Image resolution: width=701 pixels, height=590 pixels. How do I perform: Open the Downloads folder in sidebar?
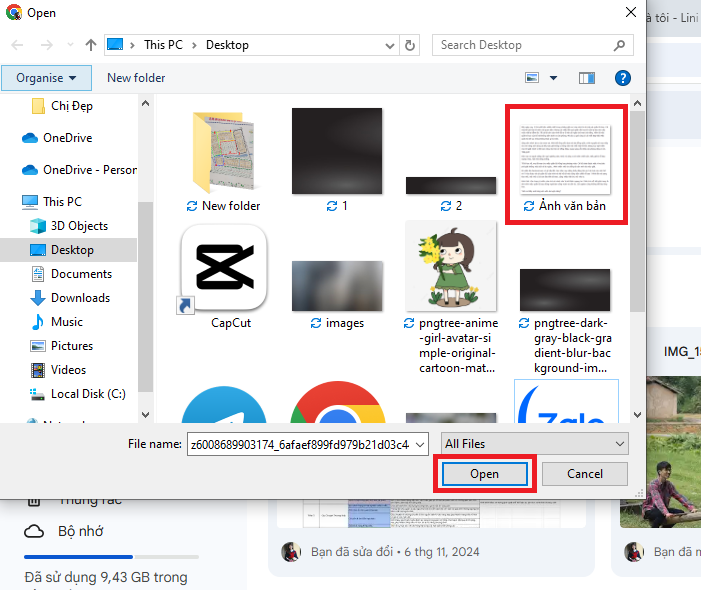tap(80, 298)
